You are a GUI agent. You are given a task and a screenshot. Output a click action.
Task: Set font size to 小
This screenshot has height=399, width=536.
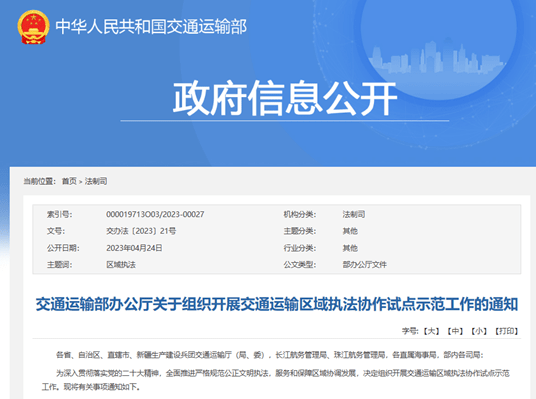click(479, 331)
